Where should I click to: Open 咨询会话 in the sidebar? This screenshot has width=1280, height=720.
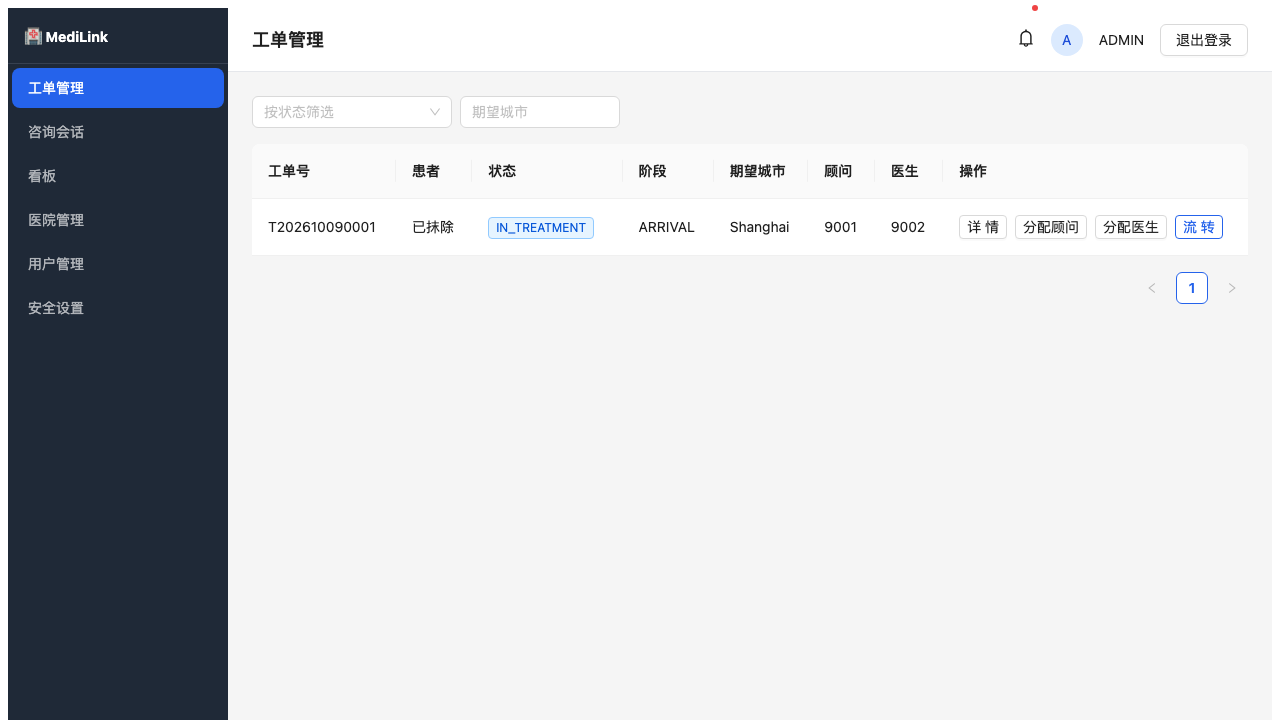click(118, 132)
